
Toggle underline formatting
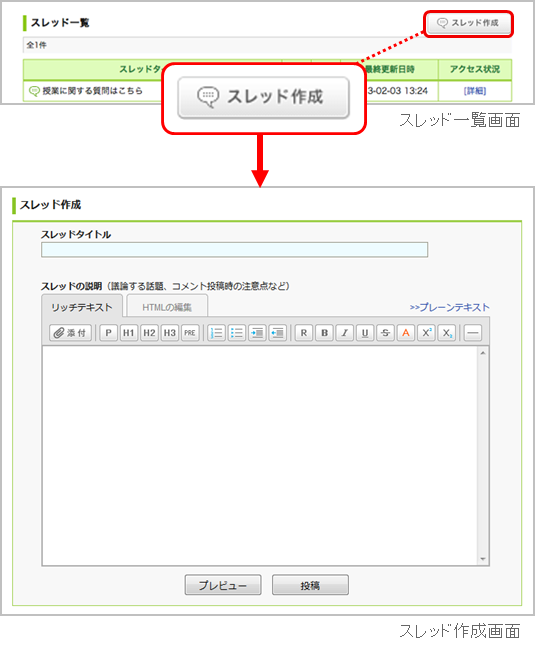365,333
